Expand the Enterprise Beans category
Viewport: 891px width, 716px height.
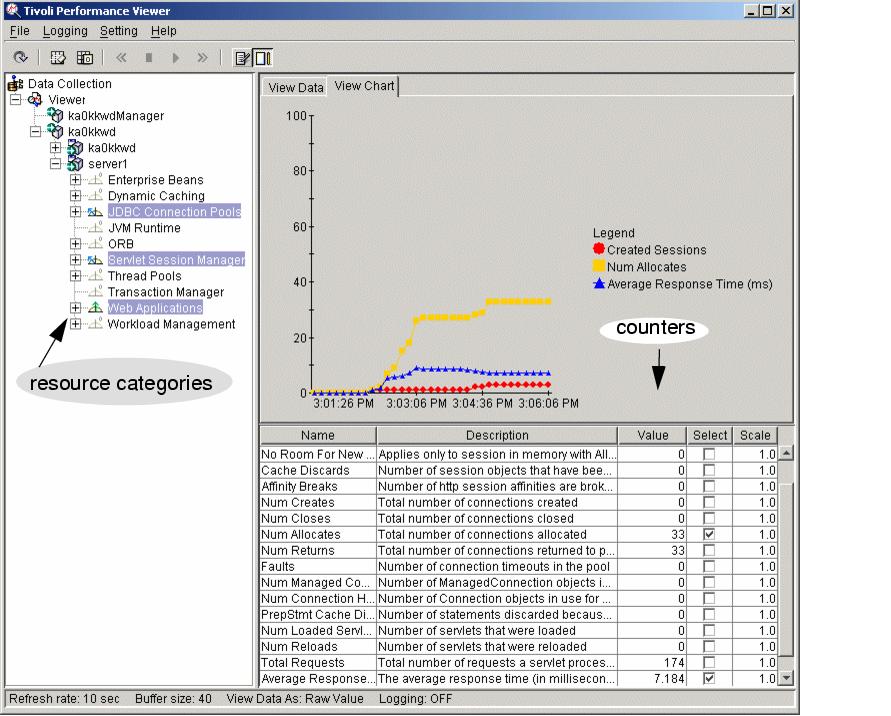[x=75, y=180]
